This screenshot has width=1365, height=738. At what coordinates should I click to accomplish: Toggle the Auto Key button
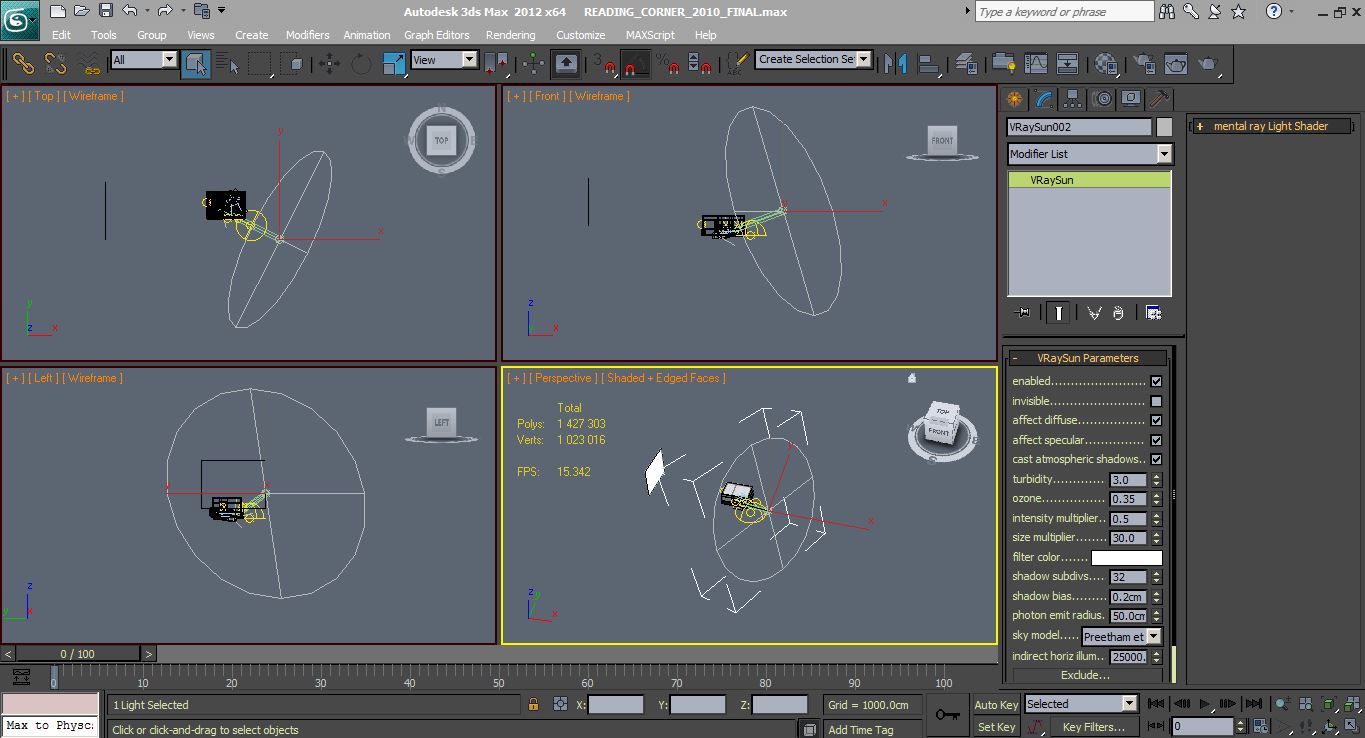pyautogui.click(x=996, y=705)
